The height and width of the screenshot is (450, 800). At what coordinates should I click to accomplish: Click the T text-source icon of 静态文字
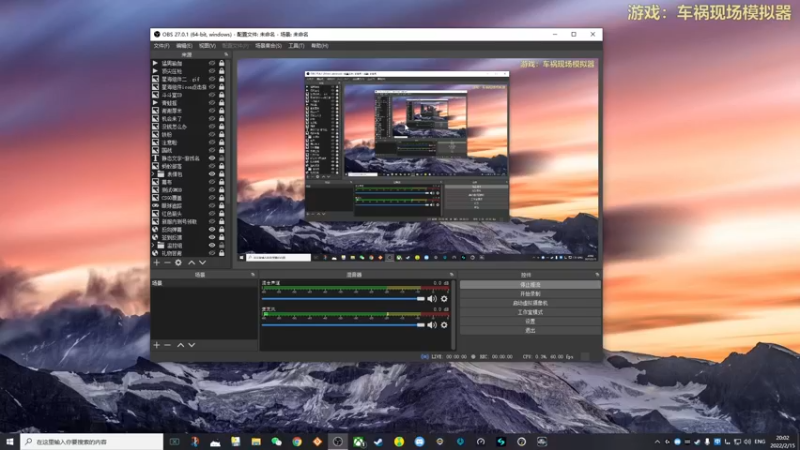click(x=155, y=158)
